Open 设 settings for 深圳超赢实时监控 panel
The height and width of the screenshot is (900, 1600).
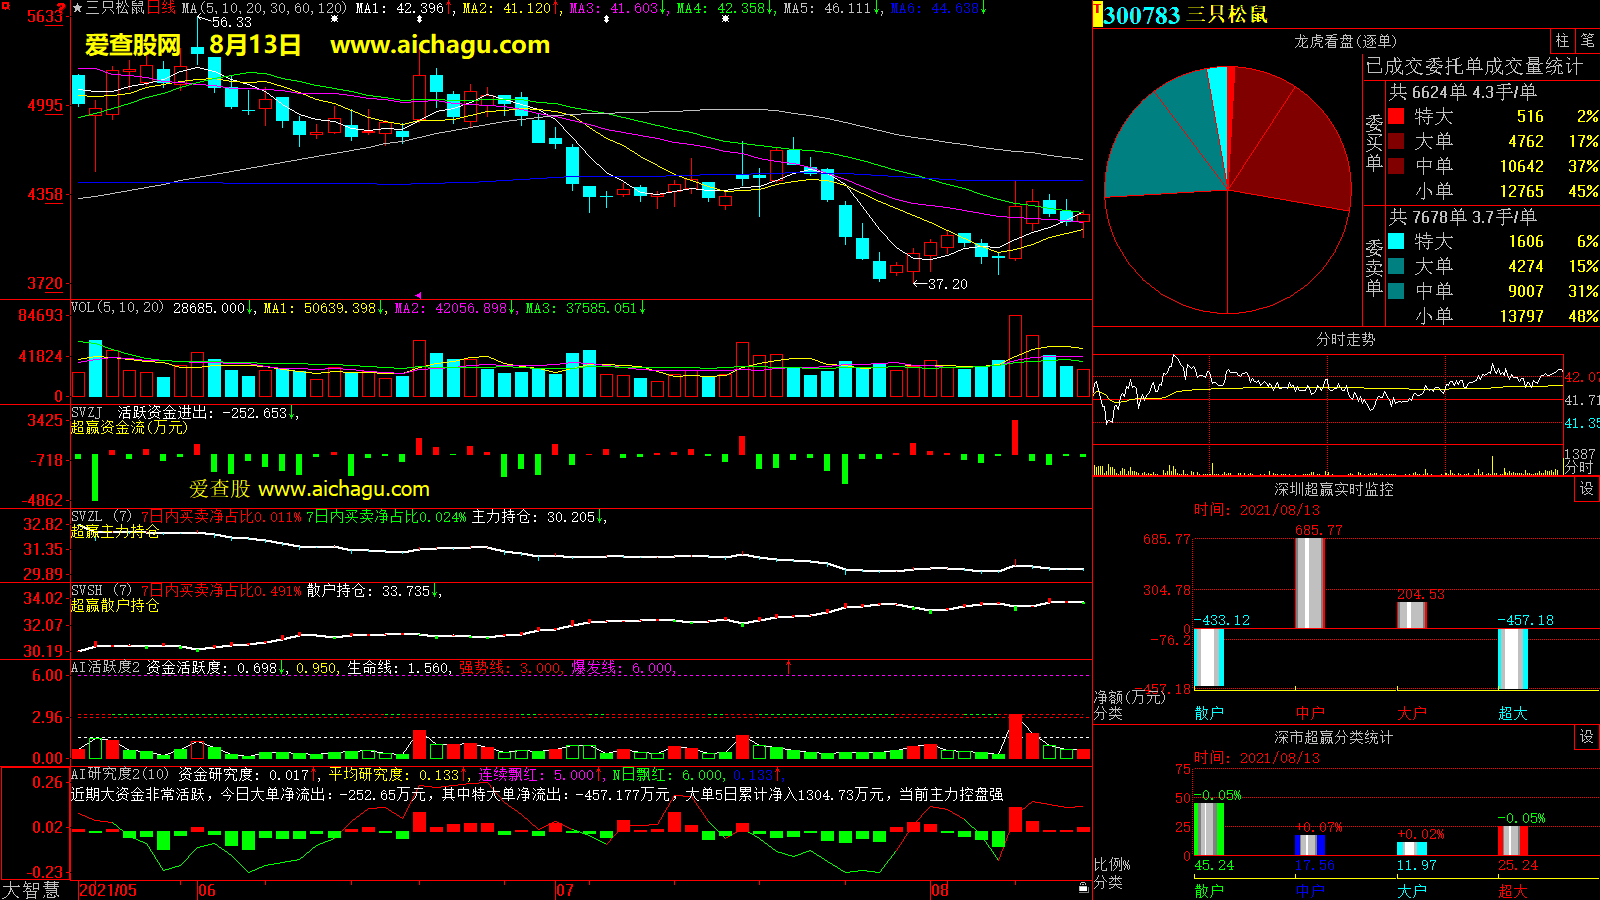pyautogui.click(x=1587, y=489)
